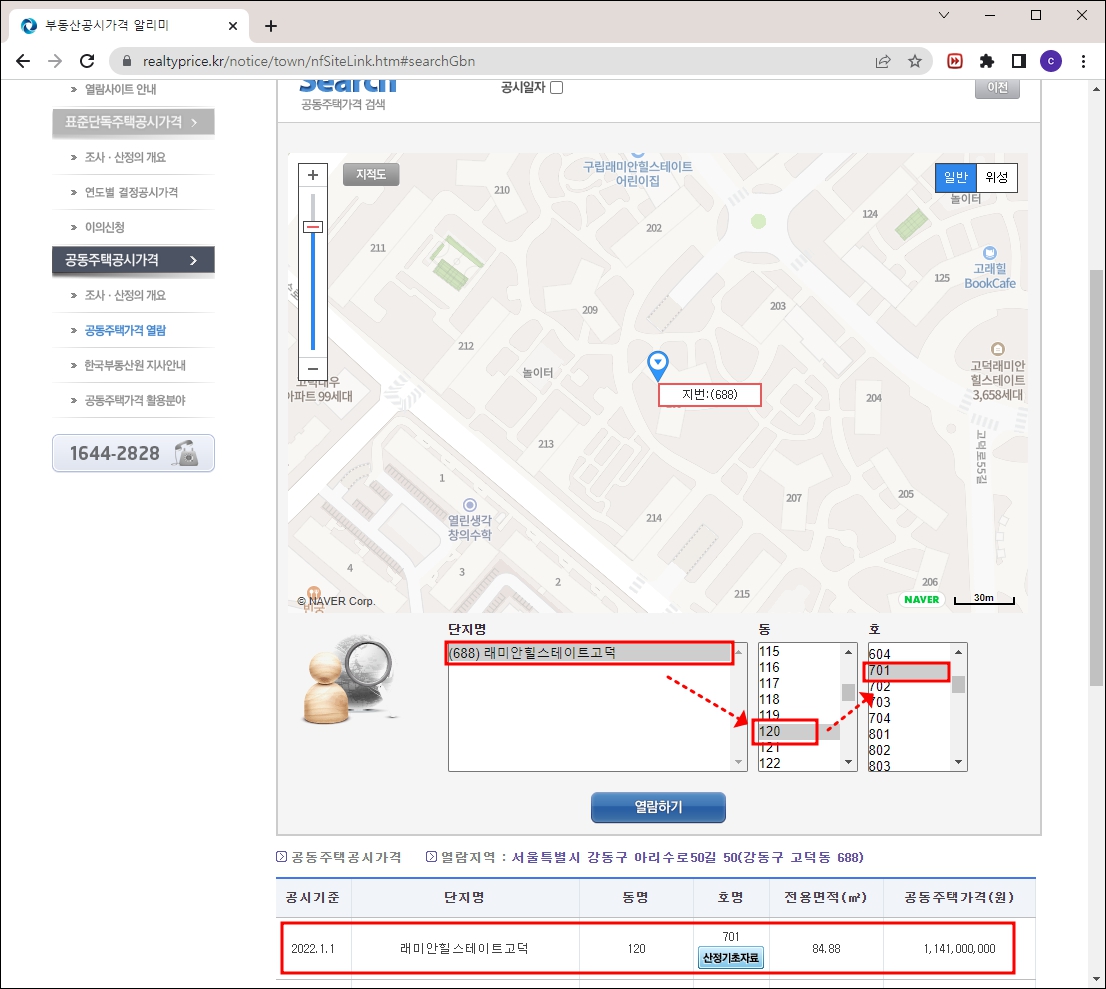Zoom in the map with plus button

312,175
